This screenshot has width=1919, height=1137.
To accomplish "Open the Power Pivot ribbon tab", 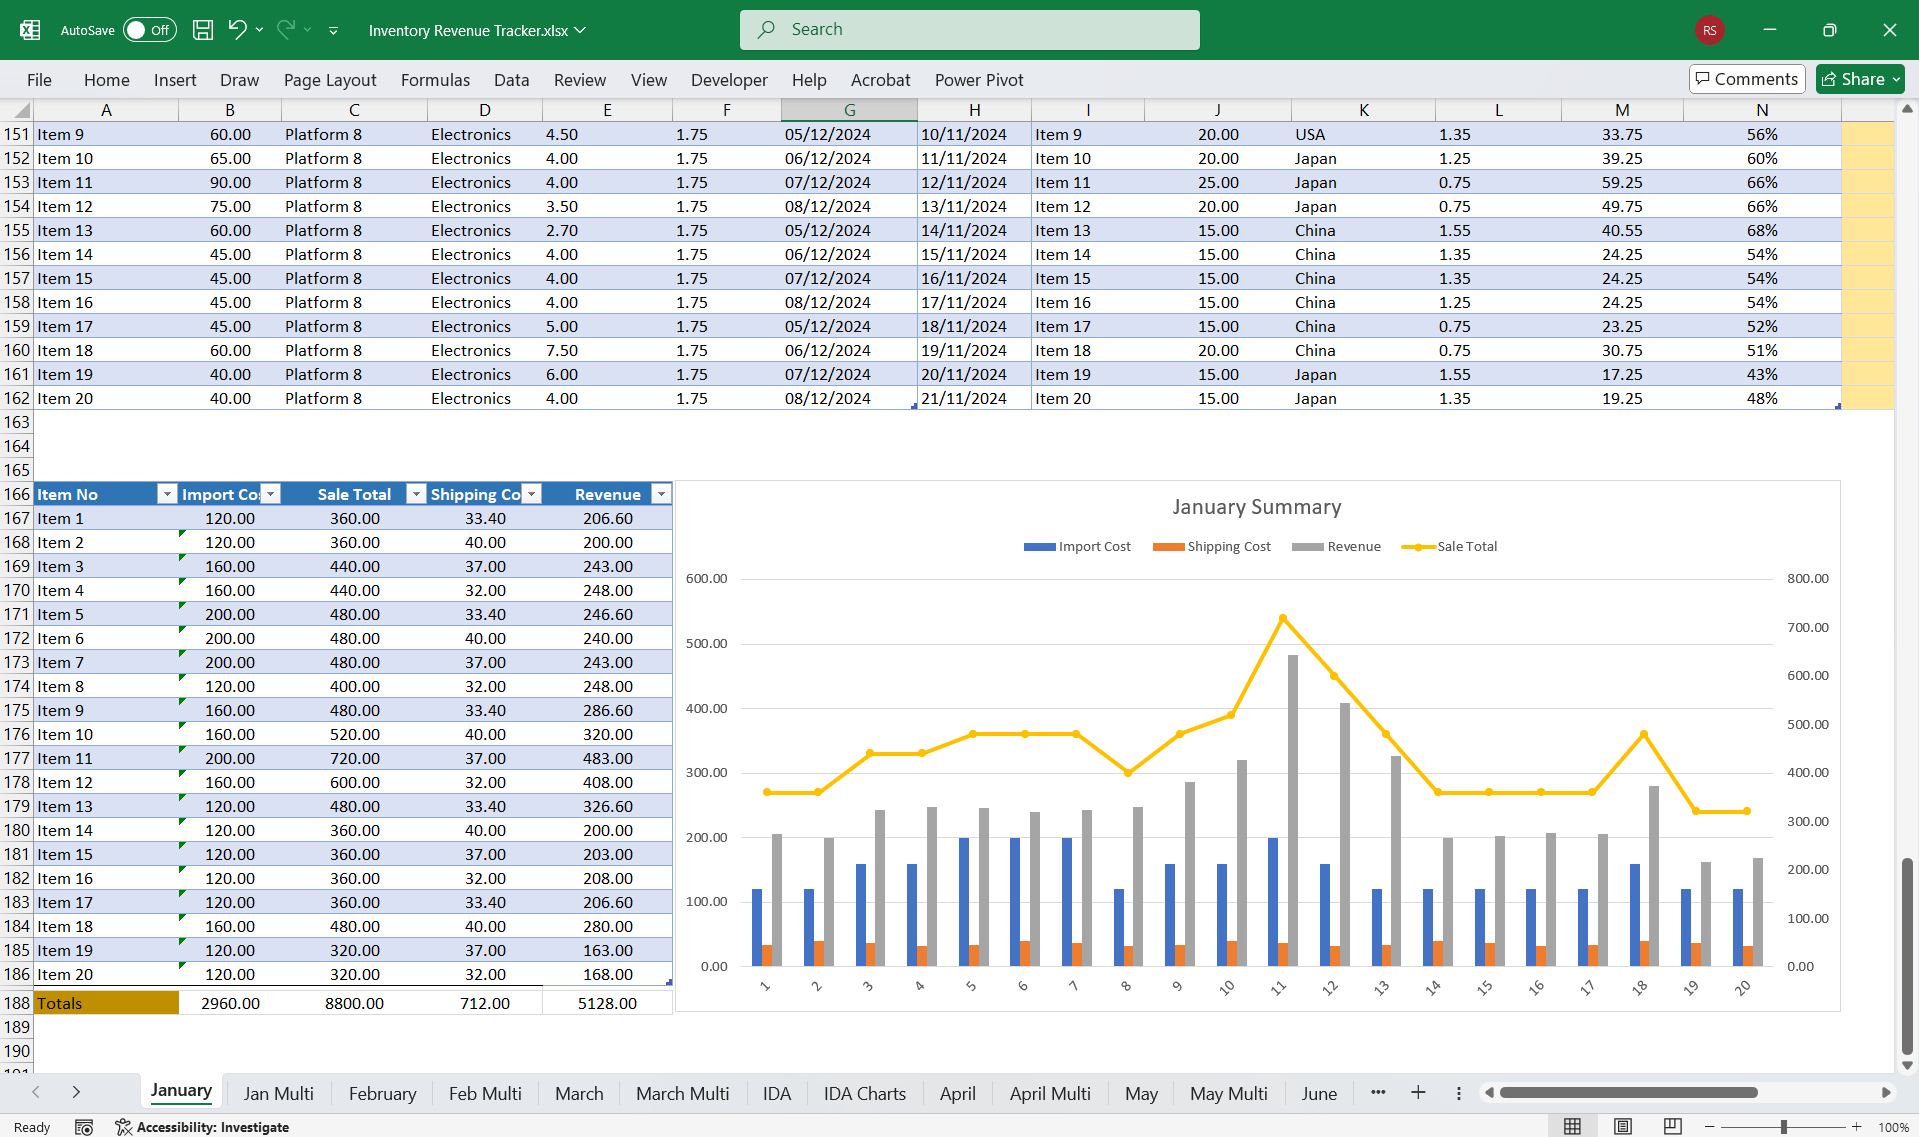I will (979, 80).
